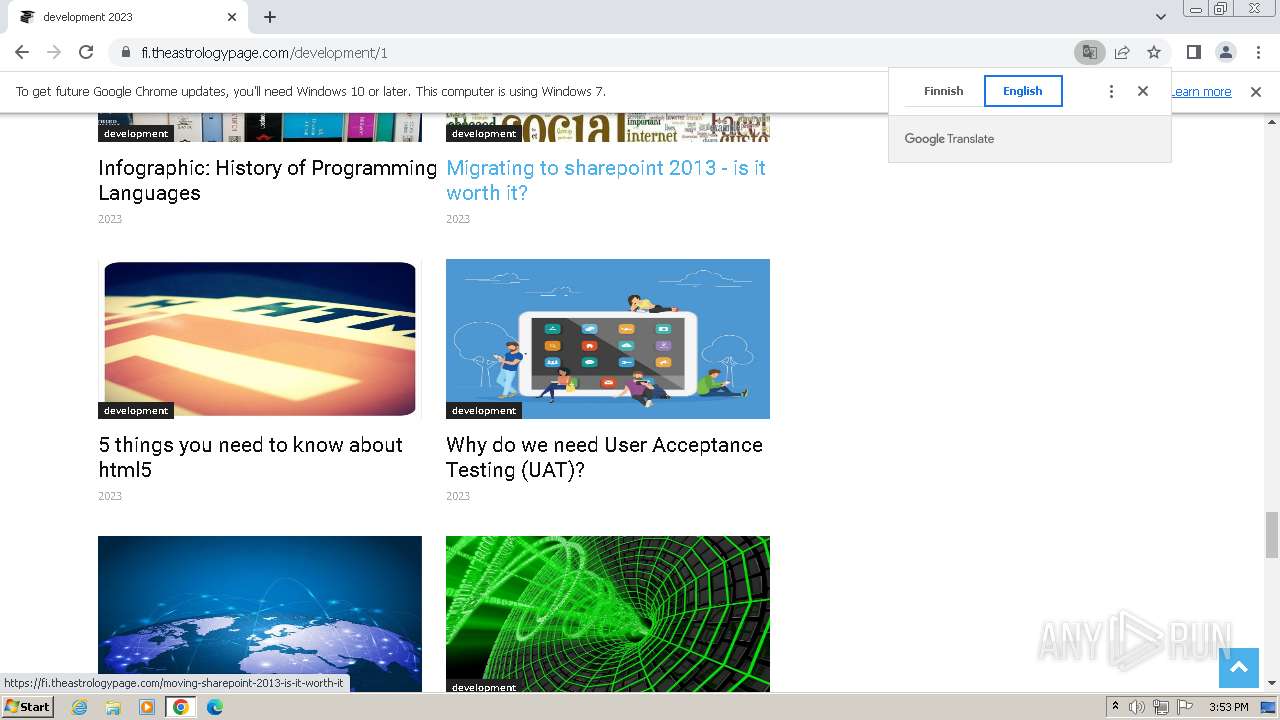Share this page icon
Viewport: 1280px width, 720px height.
(x=1122, y=52)
